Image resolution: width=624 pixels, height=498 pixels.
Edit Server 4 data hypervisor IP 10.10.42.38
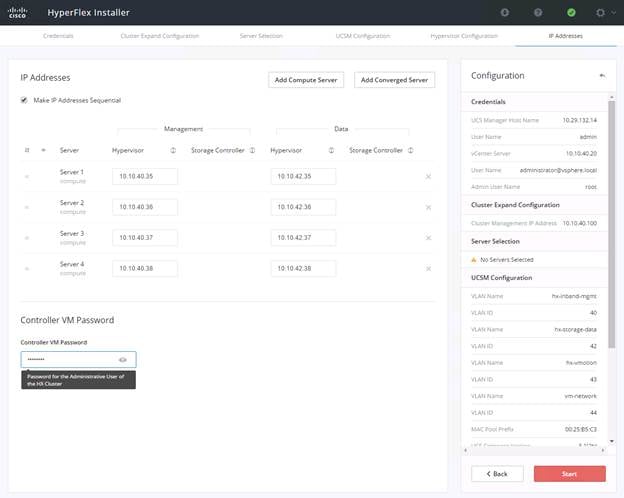[303, 268]
